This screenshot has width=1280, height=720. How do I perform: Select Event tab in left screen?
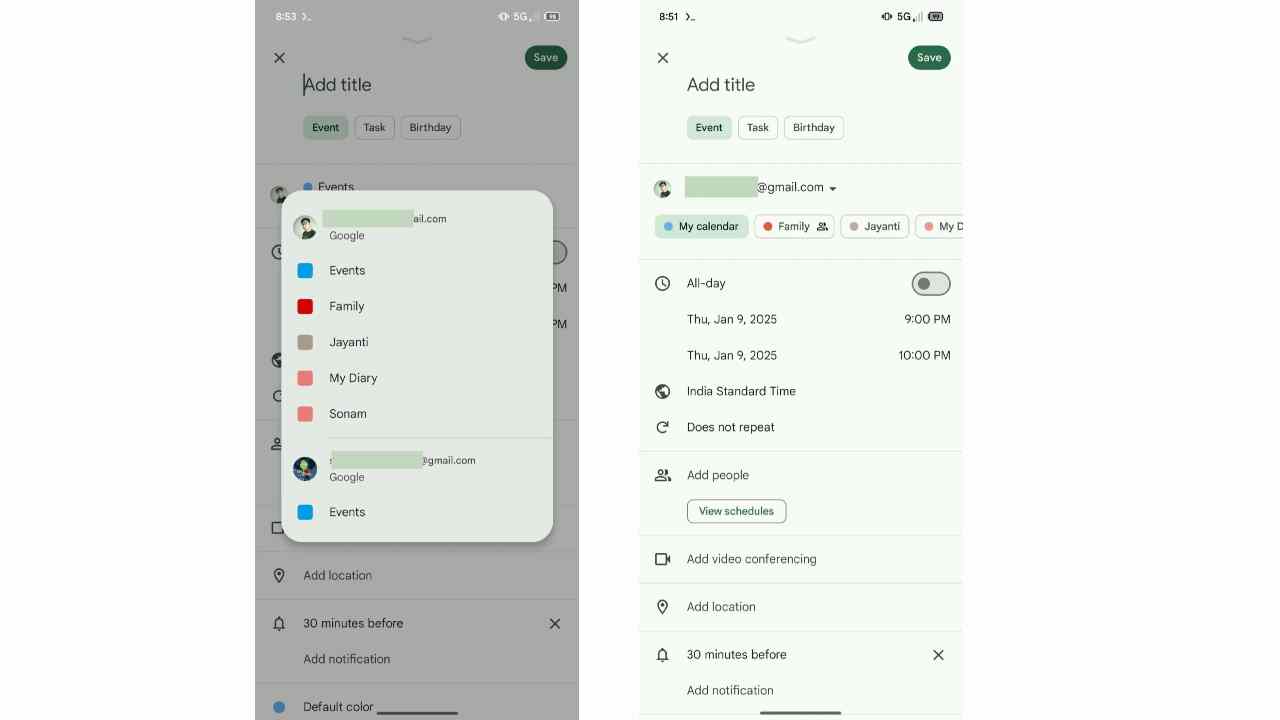[x=326, y=127]
